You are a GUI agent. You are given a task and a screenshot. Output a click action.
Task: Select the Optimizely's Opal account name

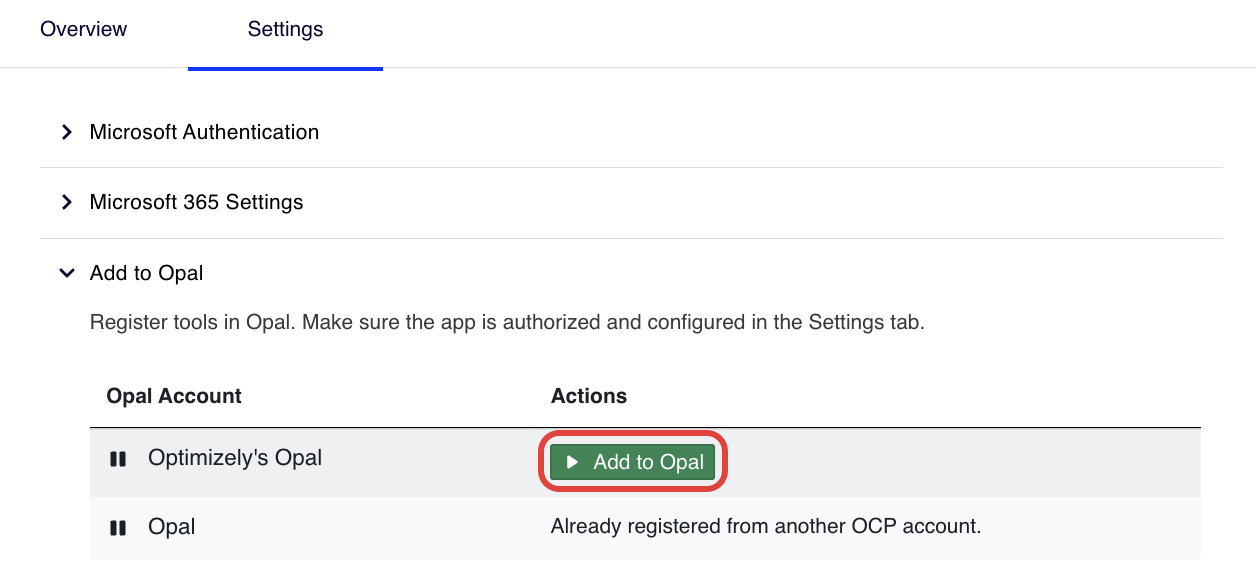point(235,458)
